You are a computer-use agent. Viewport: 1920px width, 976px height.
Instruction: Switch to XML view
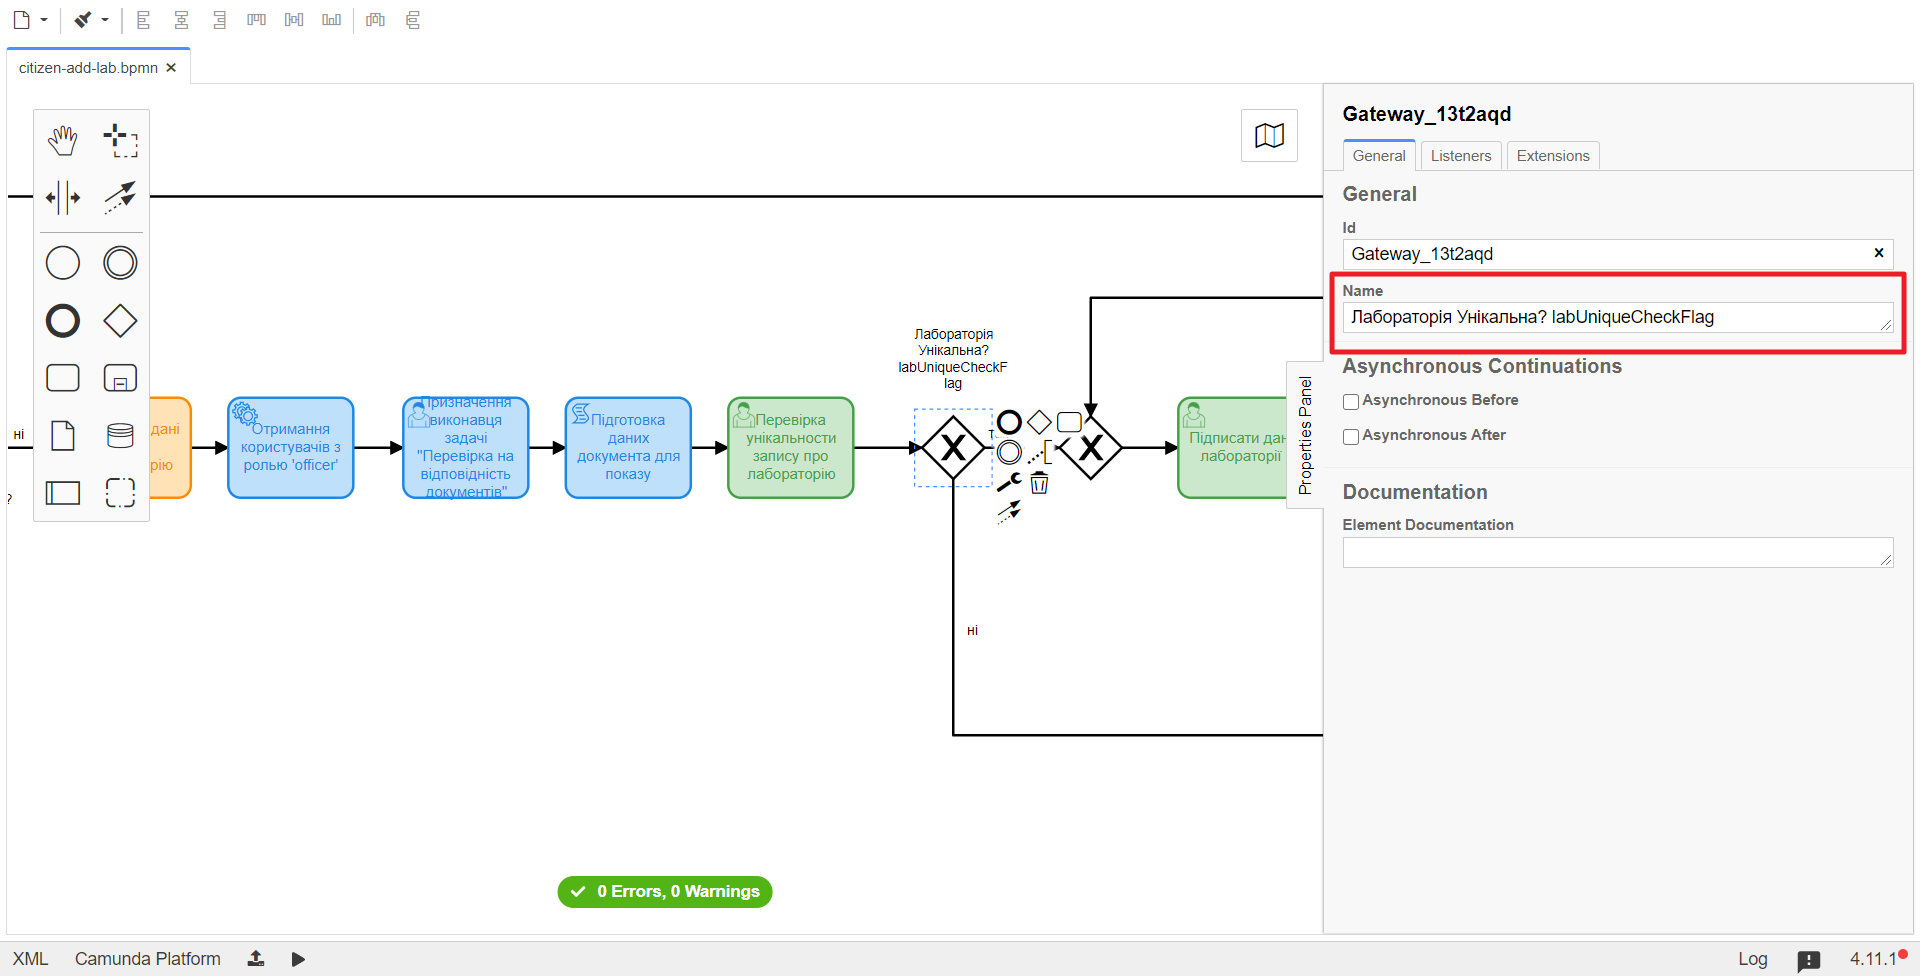pos(30,959)
